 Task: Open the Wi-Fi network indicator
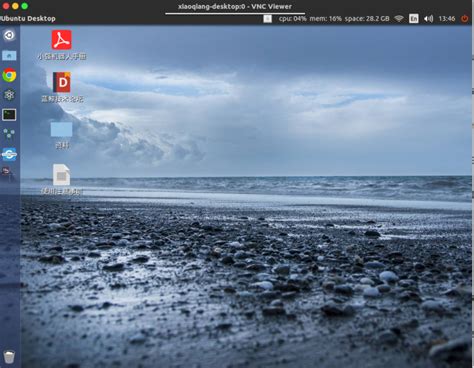(399, 19)
